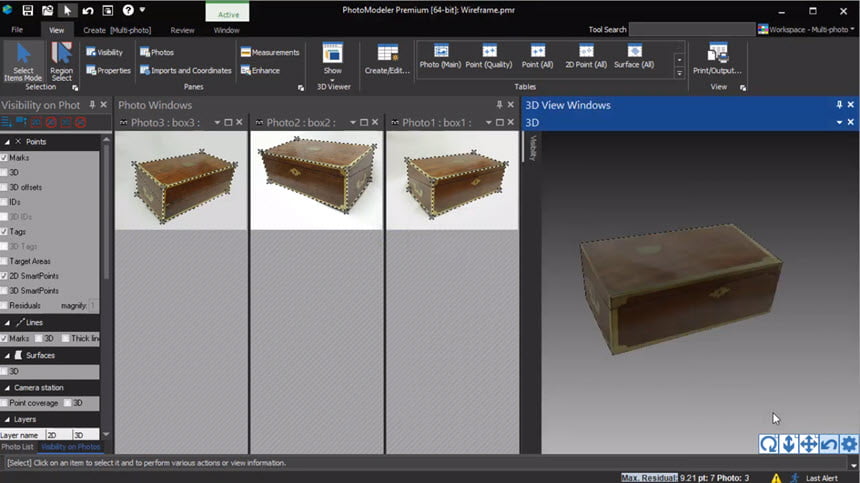
Task: Expand the Tables gallery more arrow
Action: pos(679,73)
